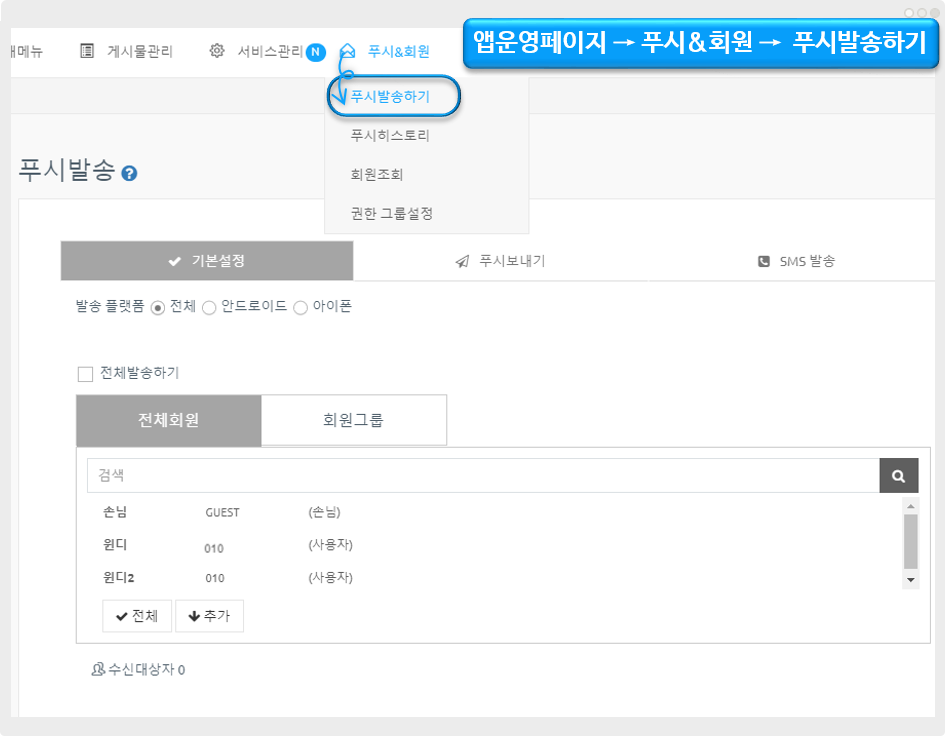Click the 게시물관리 list icon

click(x=87, y=51)
